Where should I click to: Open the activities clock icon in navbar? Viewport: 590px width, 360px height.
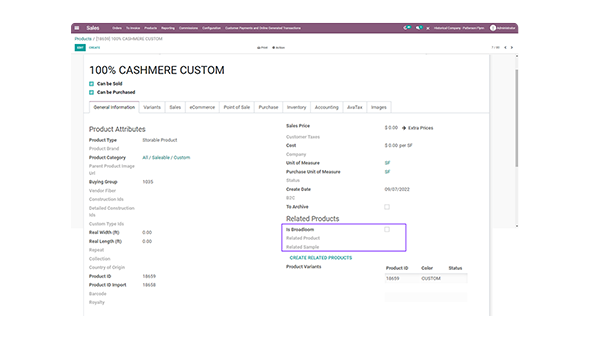tap(407, 28)
